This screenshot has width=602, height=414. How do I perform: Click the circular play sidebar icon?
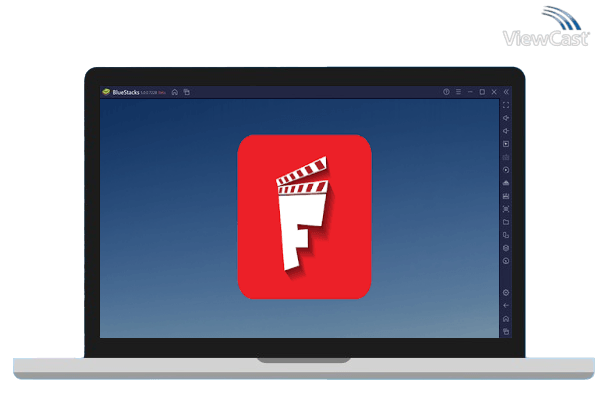click(x=506, y=170)
